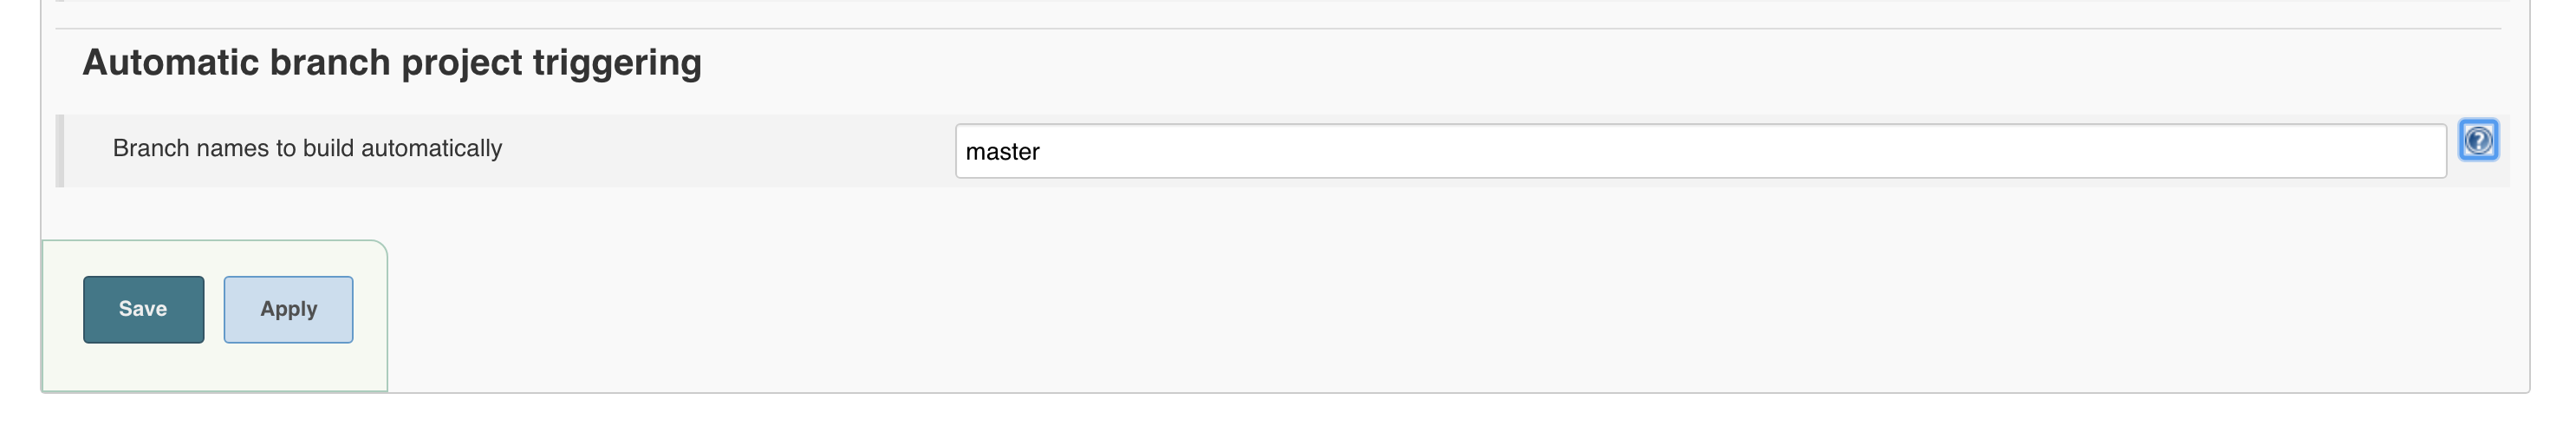The height and width of the screenshot is (439, 2576).
Task: Open help for Branch names to build automatically
Action: click(x=2478, y=140)
